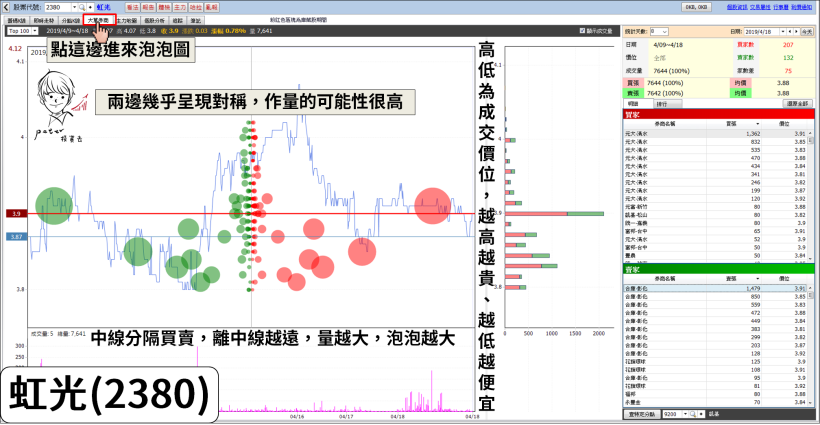Open the date picker dropdown arrow
820x425 pixels.
pos(783,31)
